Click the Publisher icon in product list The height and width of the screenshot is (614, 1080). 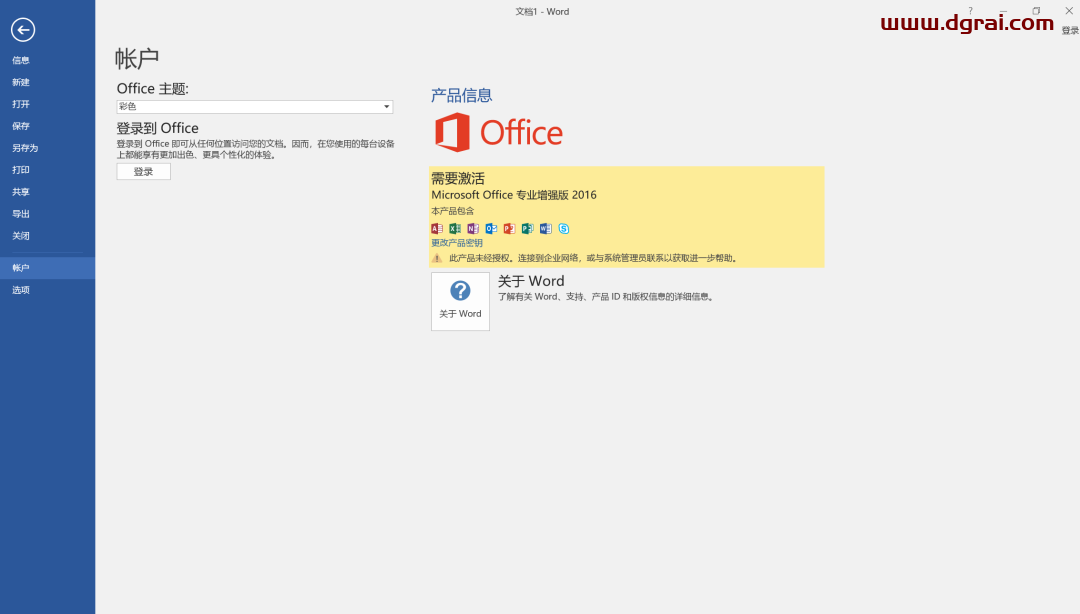(x=527, y=229)
